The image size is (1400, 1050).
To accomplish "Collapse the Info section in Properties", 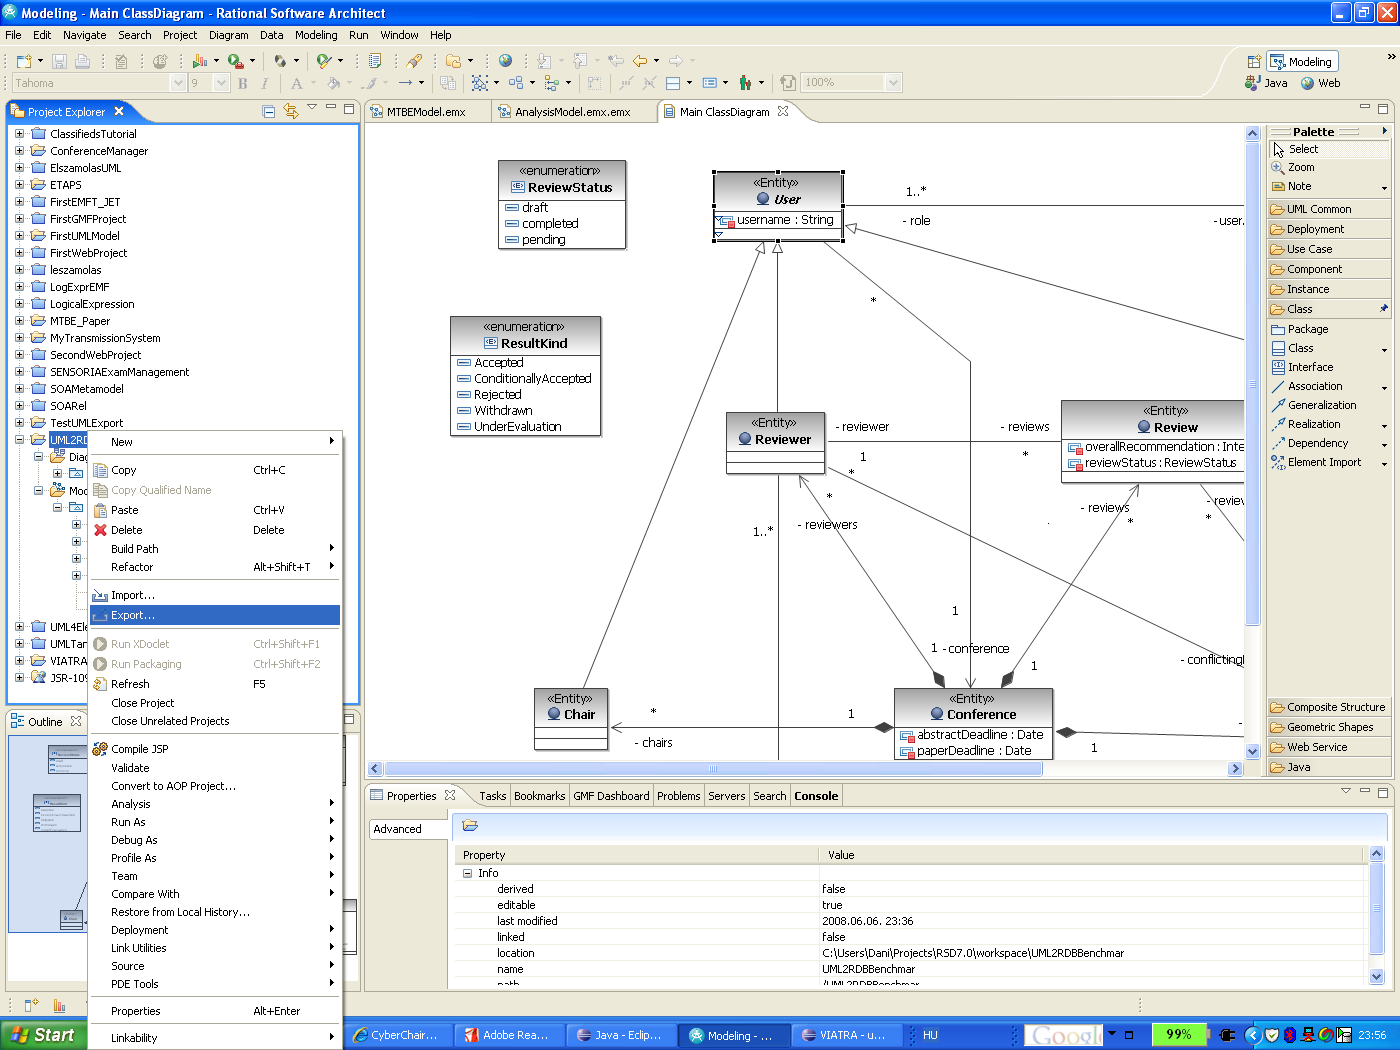I will tap(467, 873).
